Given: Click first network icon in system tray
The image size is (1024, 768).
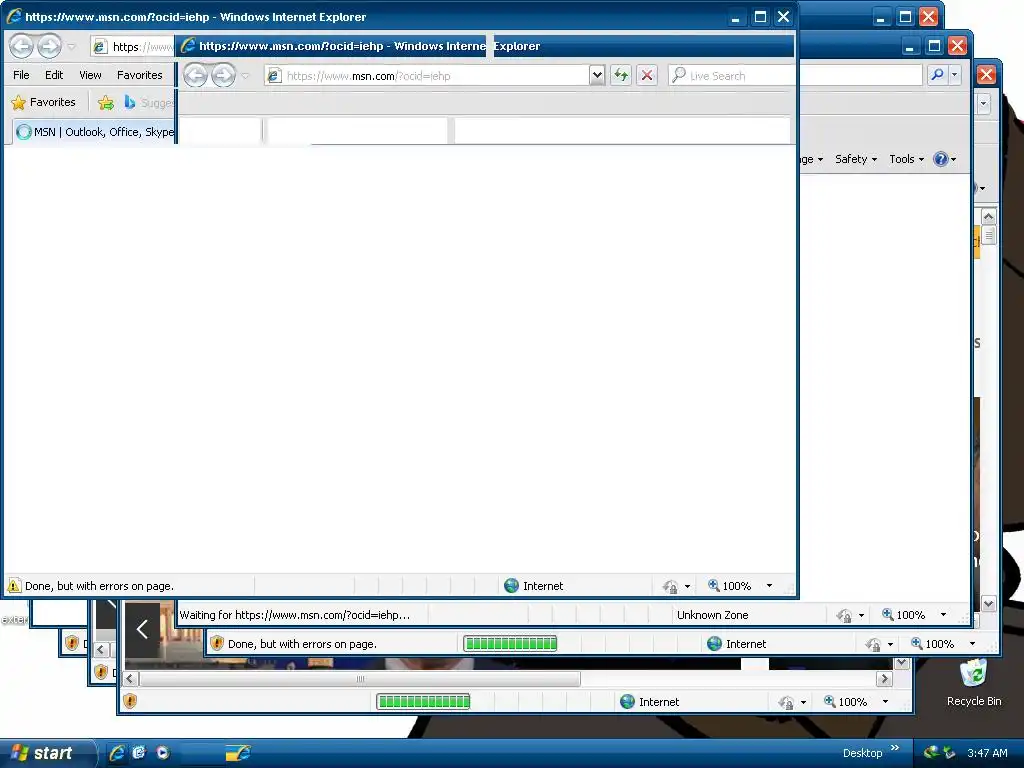Looking at the screenshot, I should coord(931,753).
